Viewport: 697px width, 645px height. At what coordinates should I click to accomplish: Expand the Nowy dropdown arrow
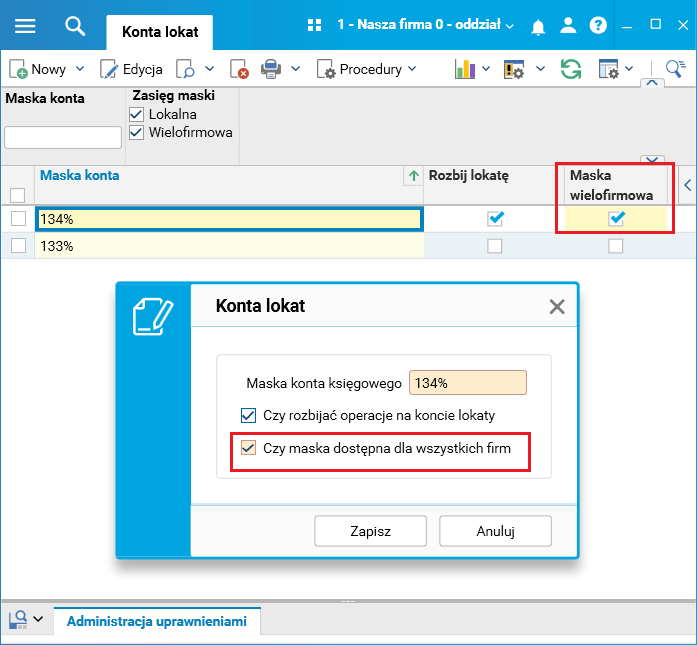[x=80, y=69]
